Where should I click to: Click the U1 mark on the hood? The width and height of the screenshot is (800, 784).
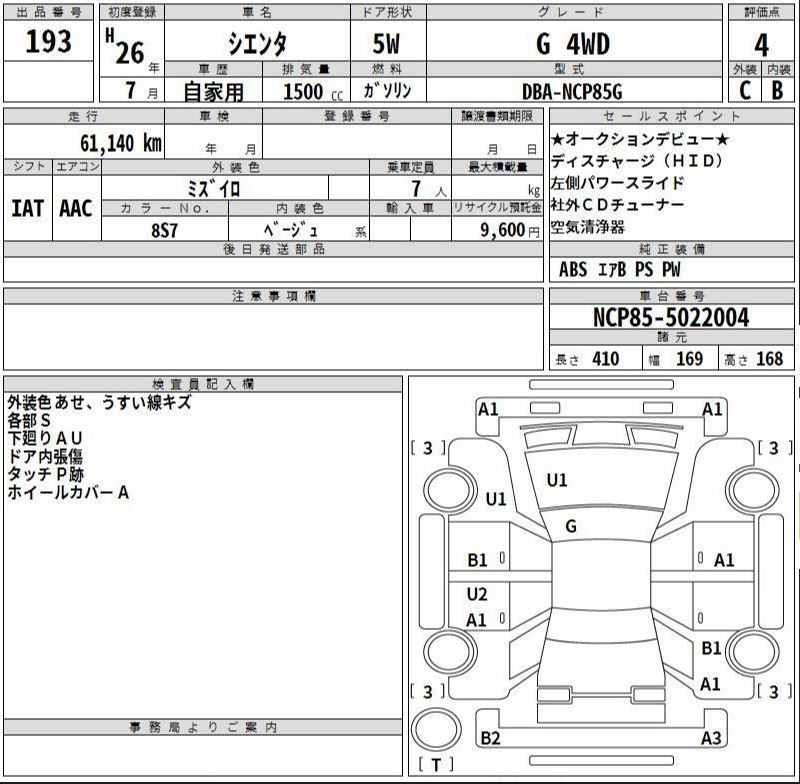click(557, 480)
